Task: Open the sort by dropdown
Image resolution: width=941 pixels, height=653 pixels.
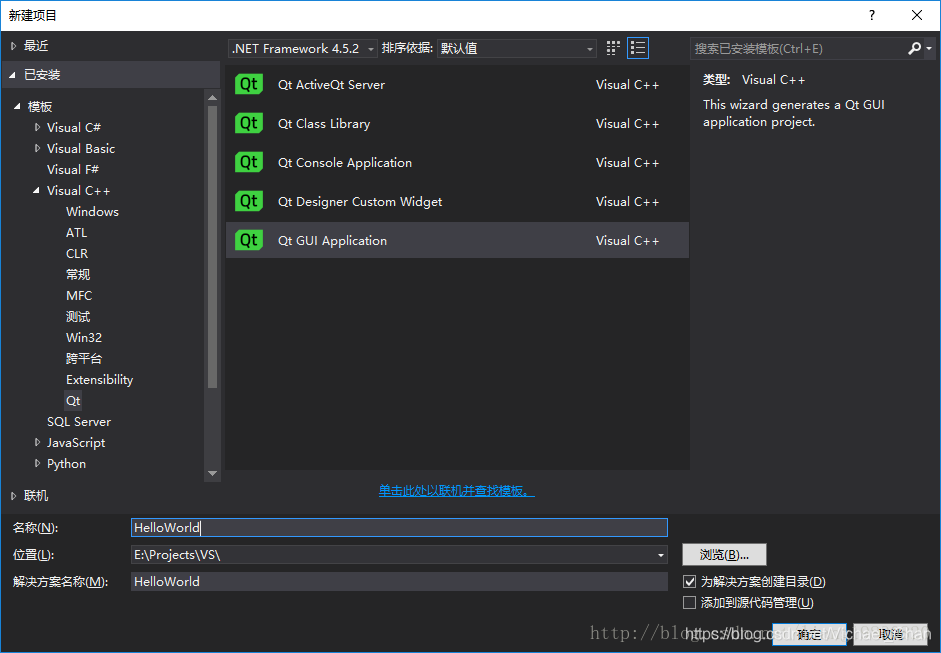Action: click(x=517, y=49)
